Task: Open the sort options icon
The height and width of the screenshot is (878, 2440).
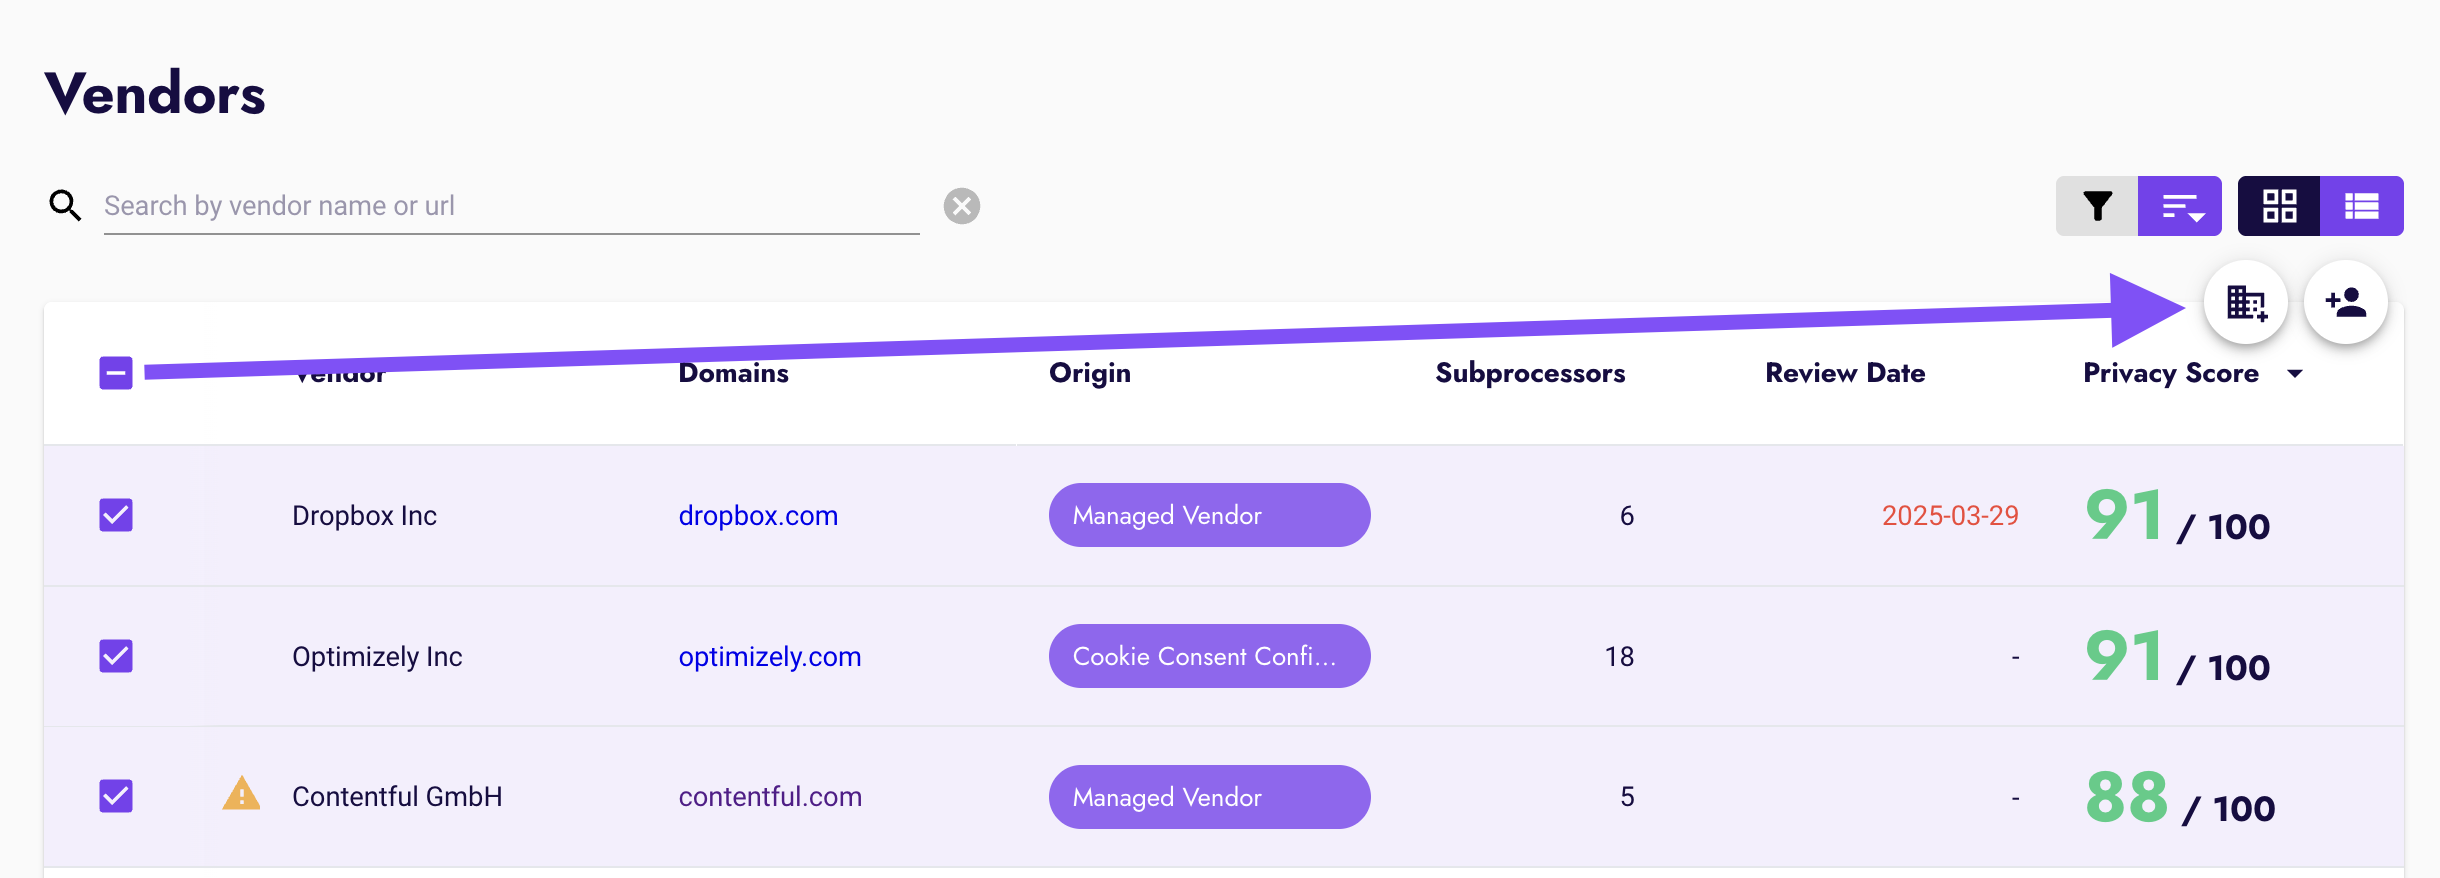Action: (x=2180, y=206)
